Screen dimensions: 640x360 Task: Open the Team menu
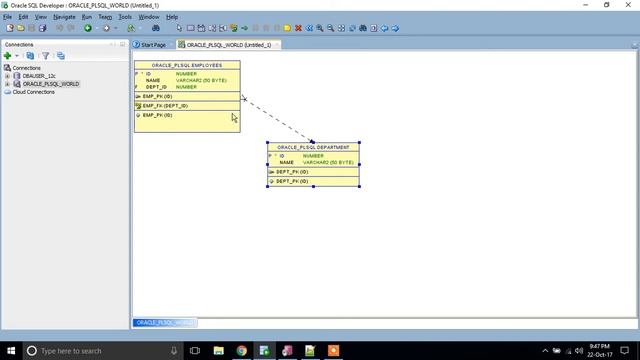pyautogui.click(x=105, y=17)
